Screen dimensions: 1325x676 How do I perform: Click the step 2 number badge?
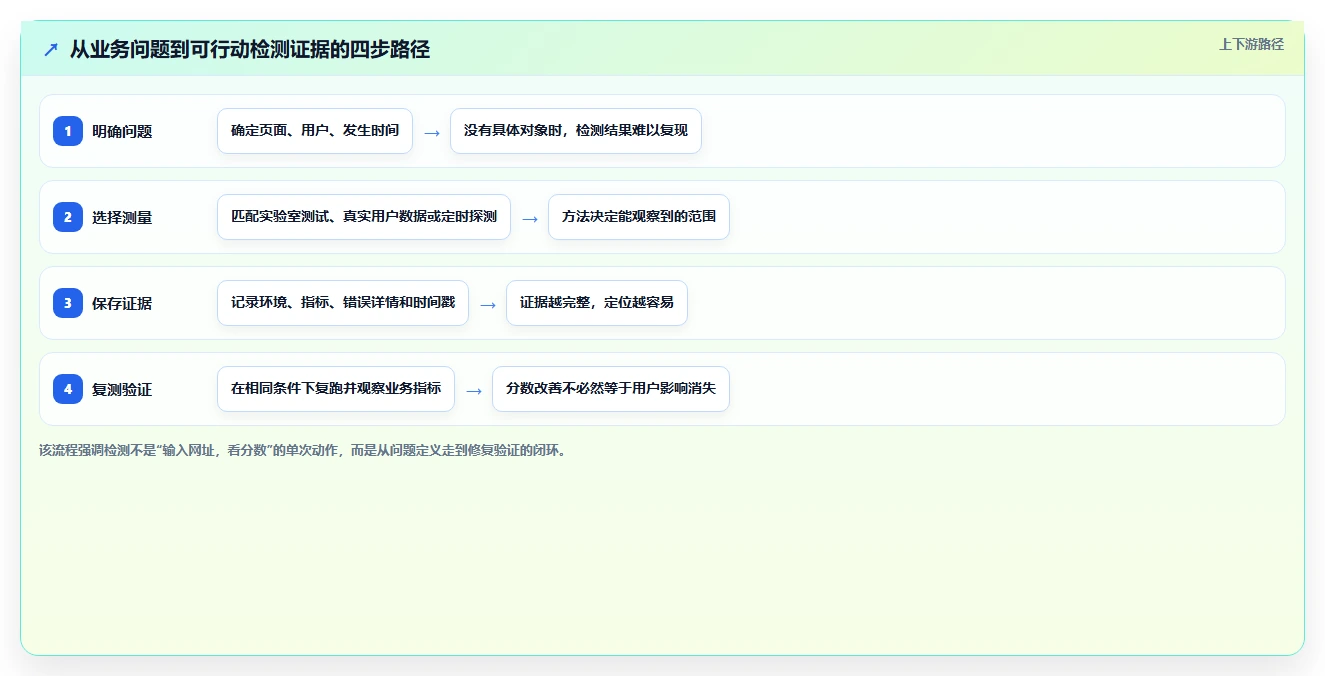tap(68, 217)
